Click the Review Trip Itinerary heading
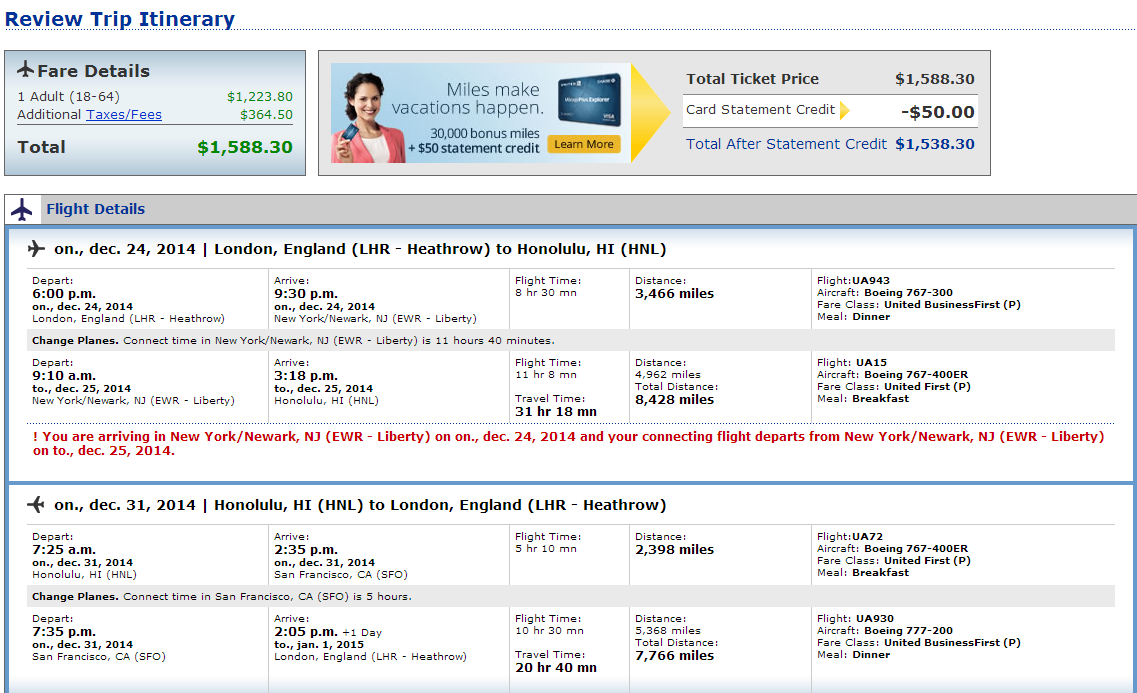Viewport: 1137px width, 693px height. (x=120, y=19)
